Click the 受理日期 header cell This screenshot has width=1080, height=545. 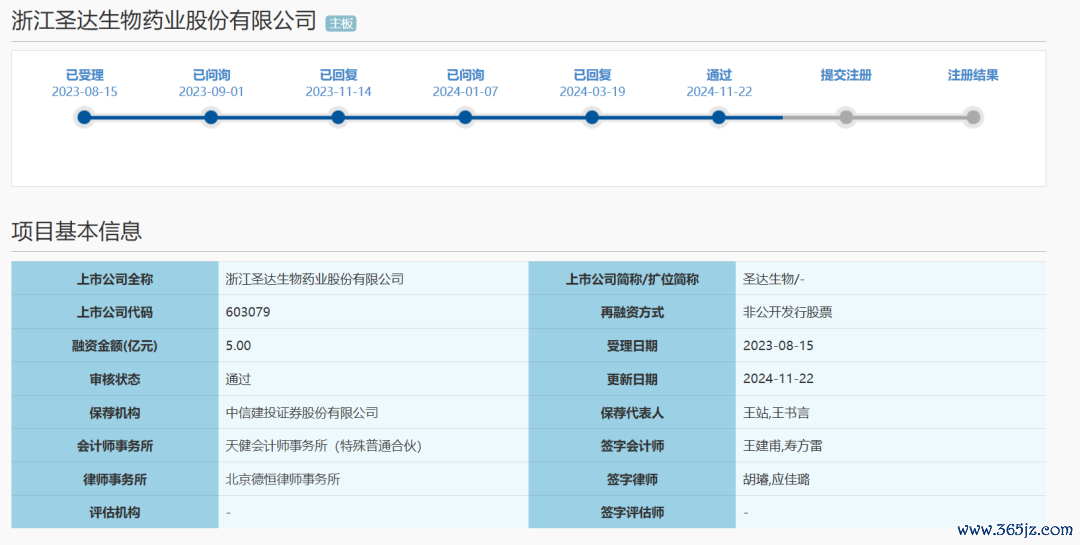coord(632,345)
